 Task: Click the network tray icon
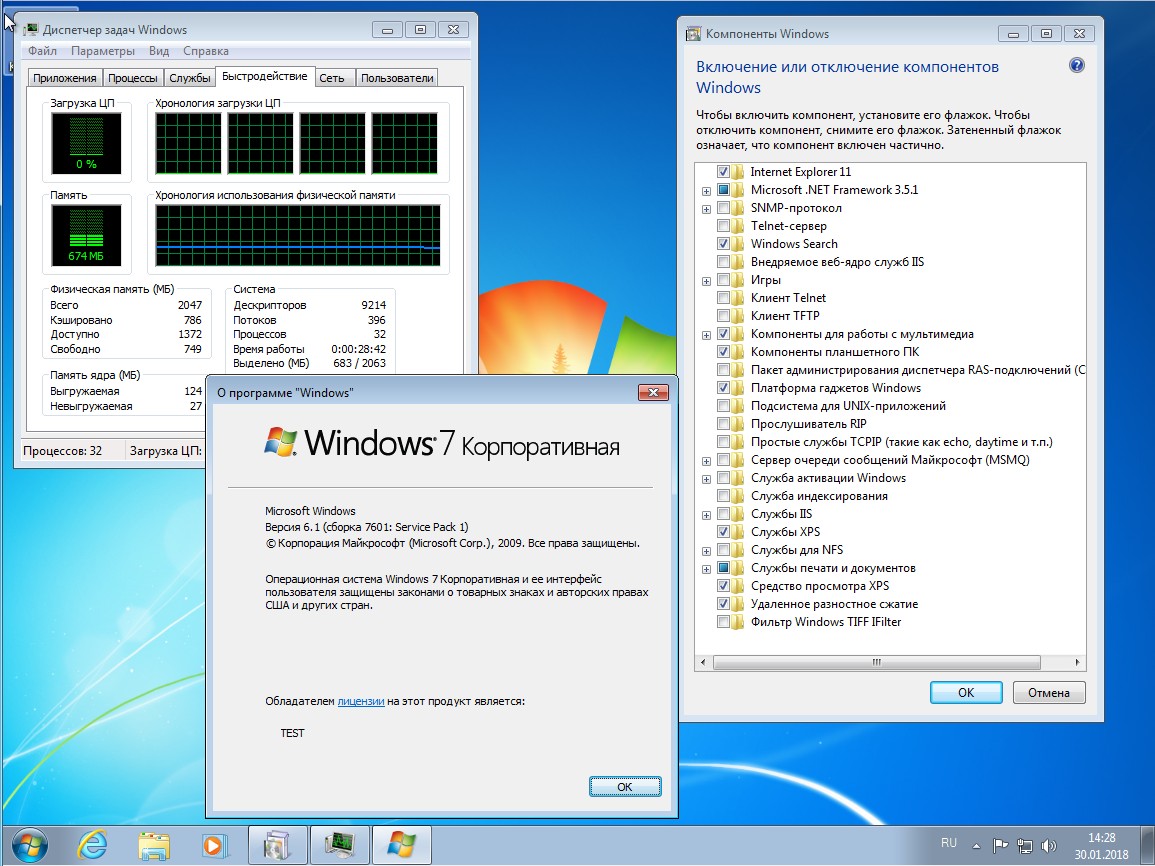coord(1025,845)
